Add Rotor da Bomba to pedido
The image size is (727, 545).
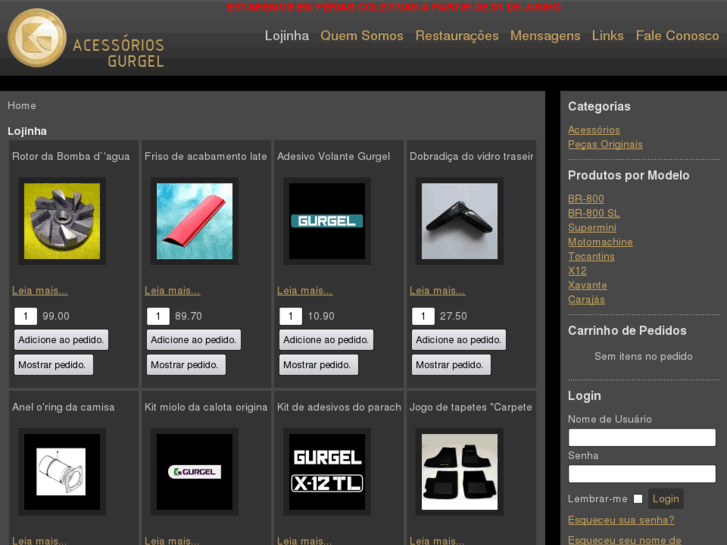[61, 340]
